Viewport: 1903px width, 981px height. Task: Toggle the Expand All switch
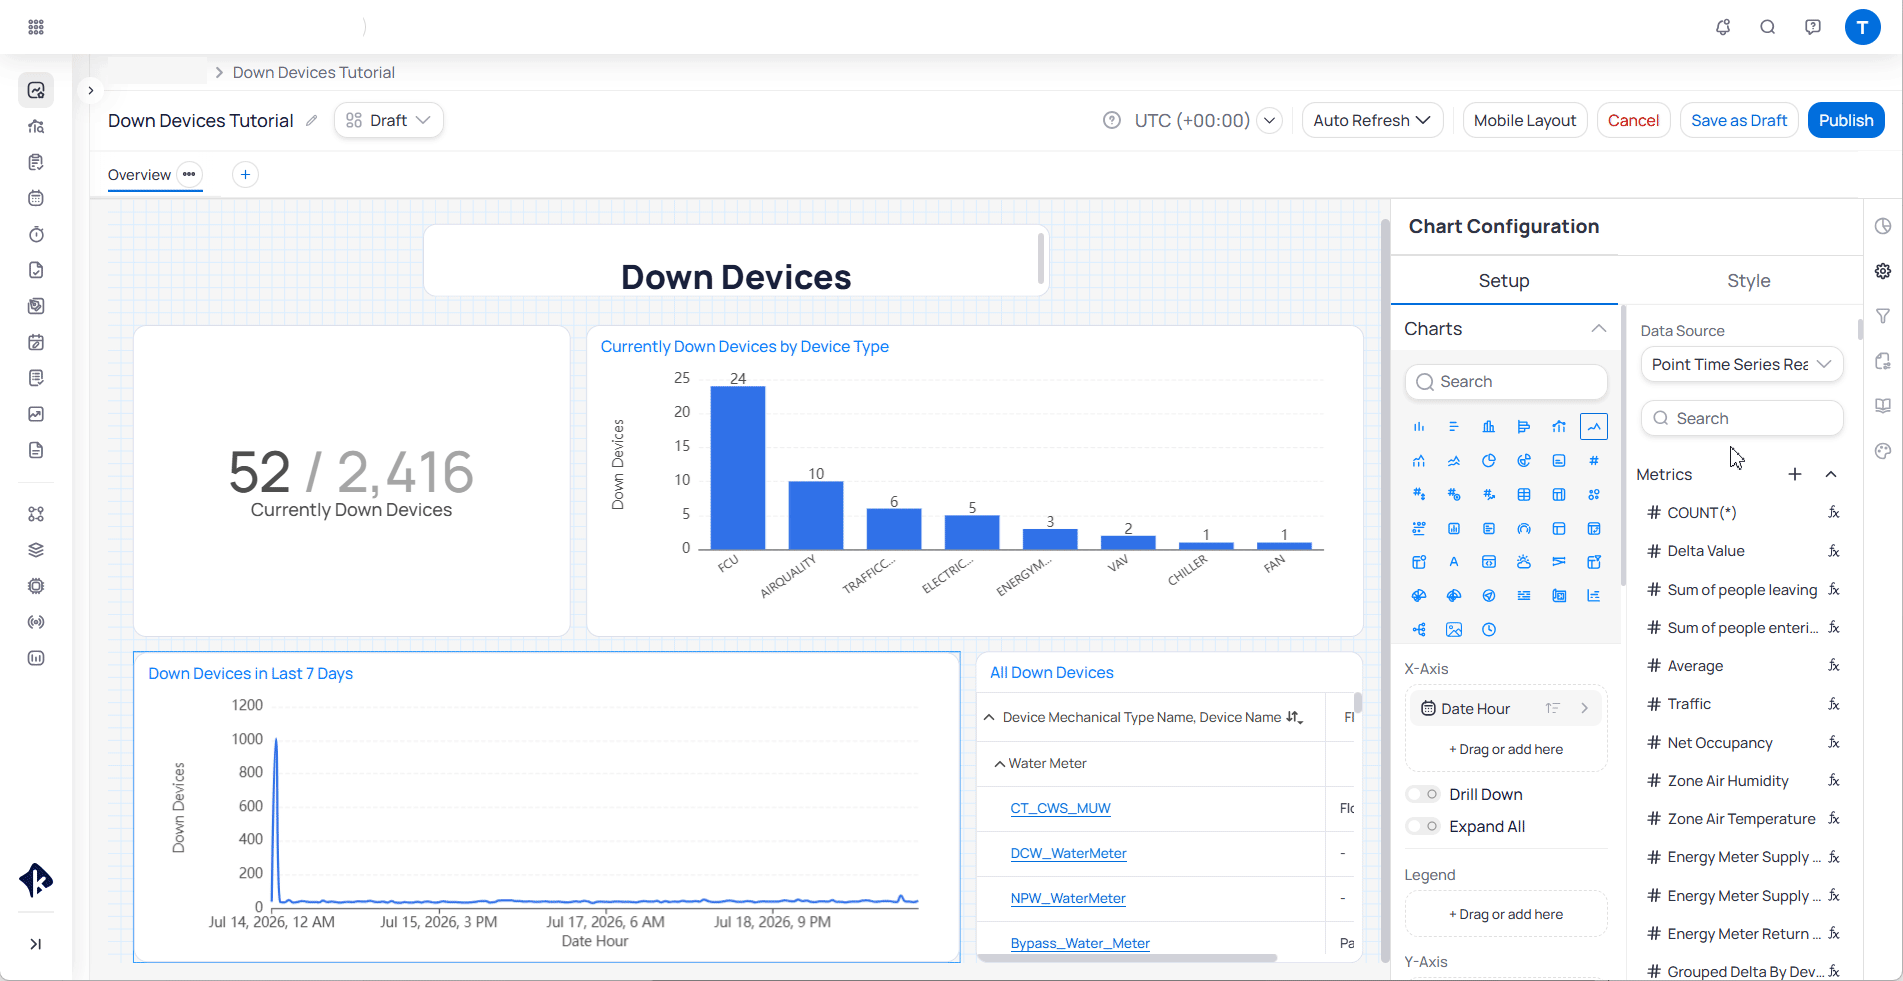tap(1422, 826)
